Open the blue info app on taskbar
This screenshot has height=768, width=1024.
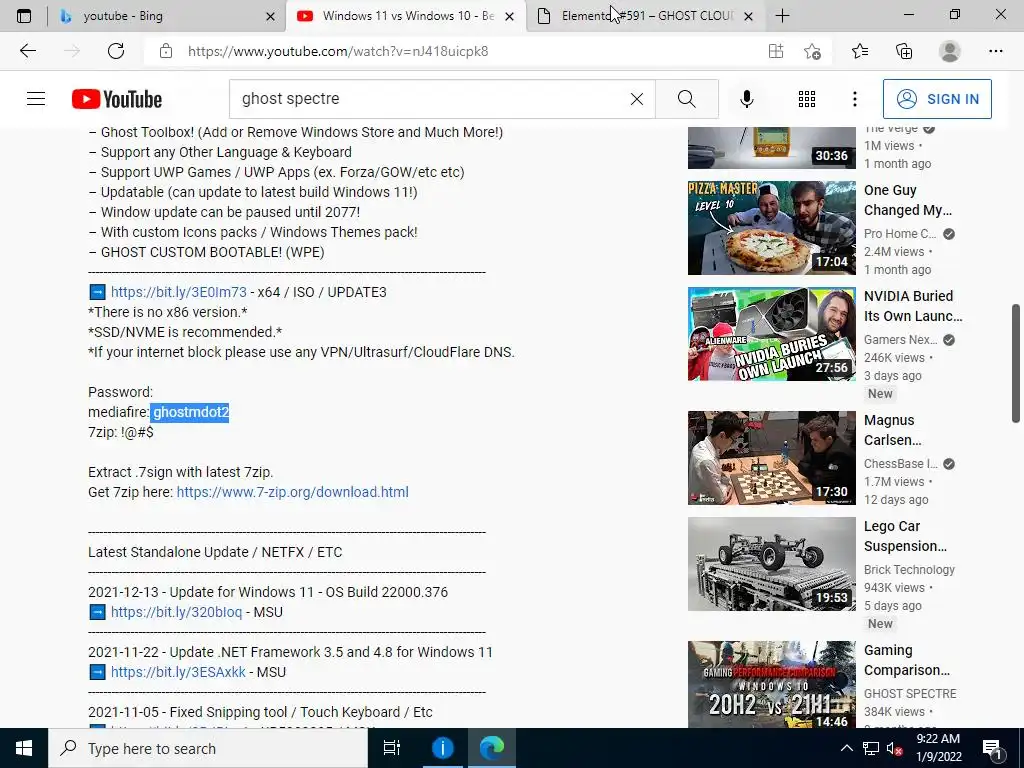pos(442,748)
